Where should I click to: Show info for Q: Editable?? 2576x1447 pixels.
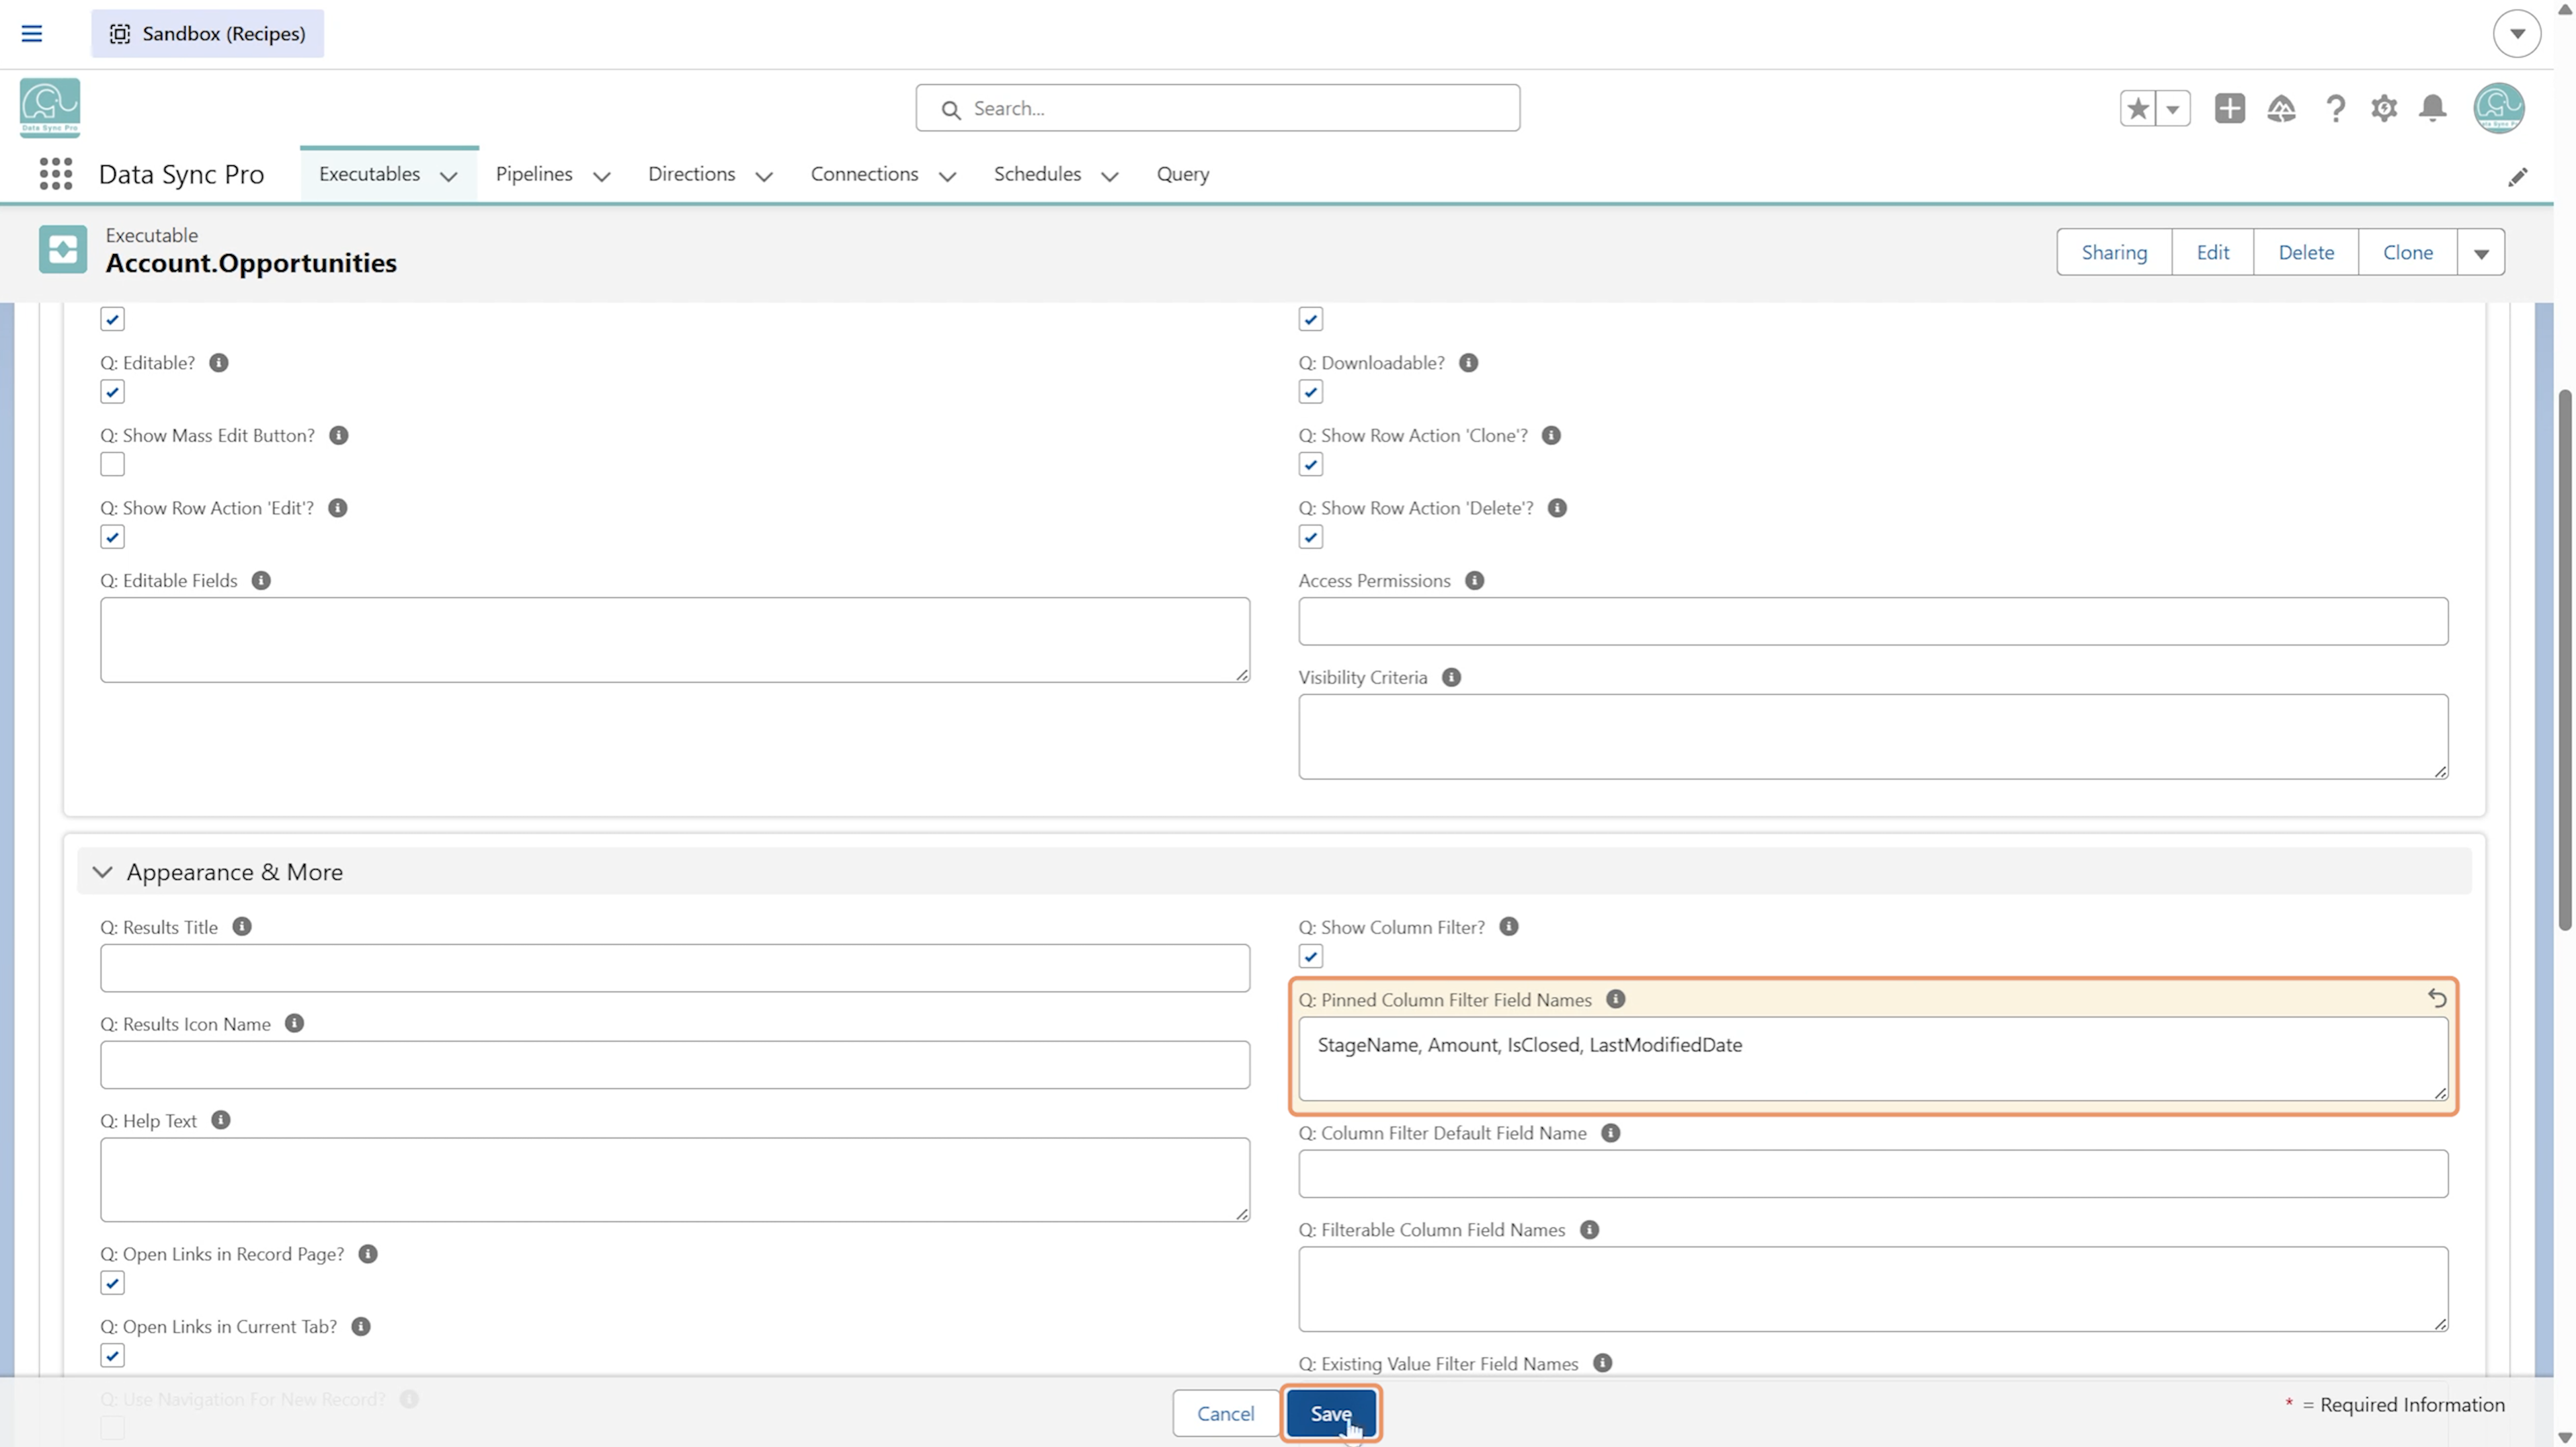point(219,363)
